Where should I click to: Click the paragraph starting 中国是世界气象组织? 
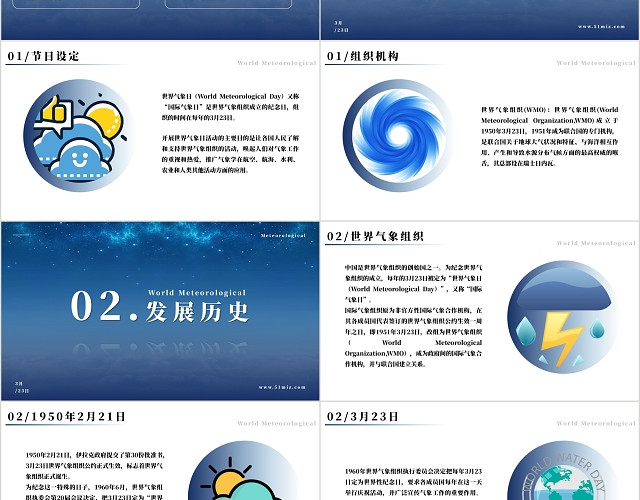click(413, 284)
